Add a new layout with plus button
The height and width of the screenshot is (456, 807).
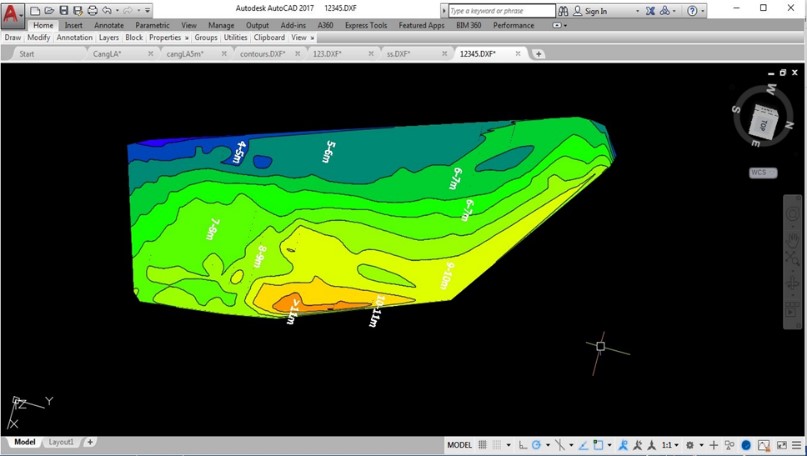(x=90, y=442)
